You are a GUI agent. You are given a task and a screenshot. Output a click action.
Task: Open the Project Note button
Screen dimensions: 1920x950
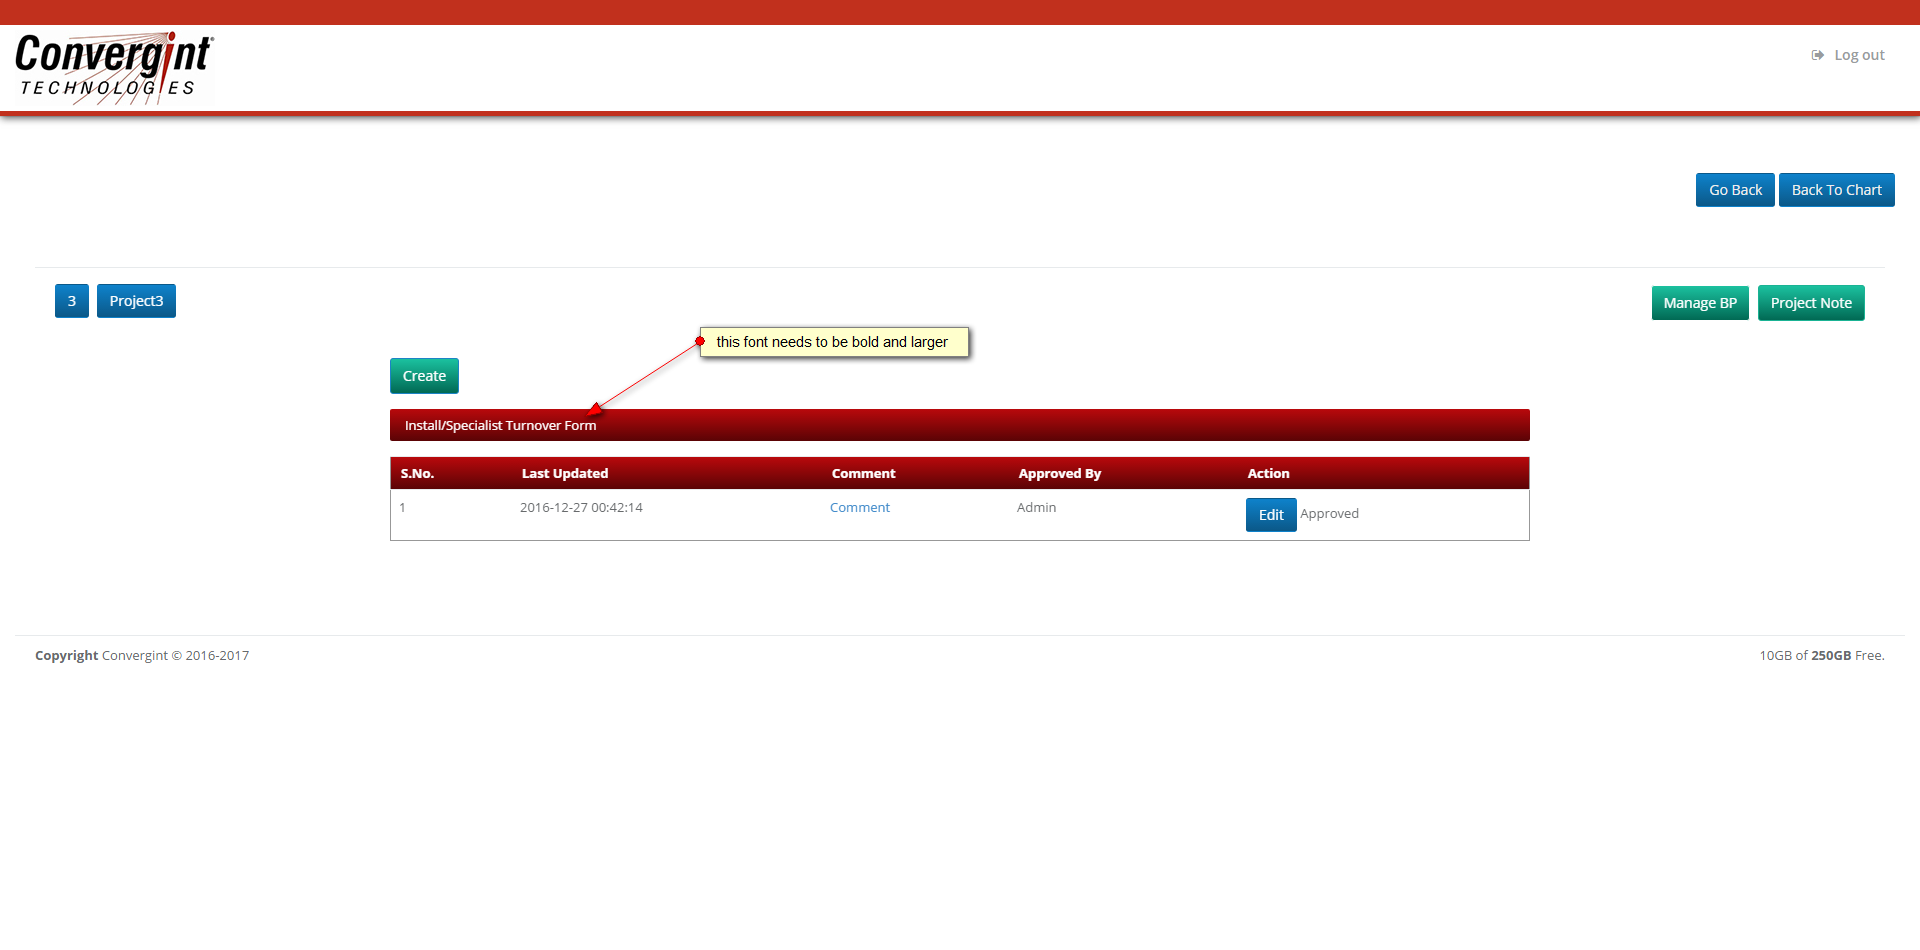tap(1811, 303)
